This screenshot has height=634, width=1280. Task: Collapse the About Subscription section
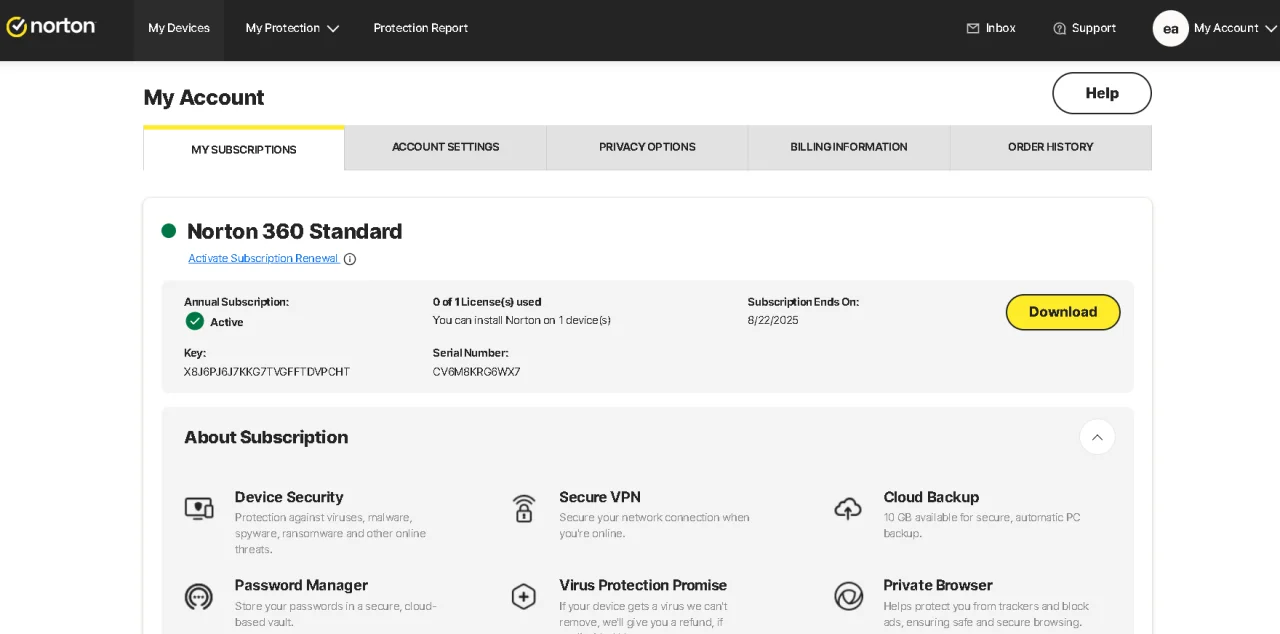tap(1097, 437)
